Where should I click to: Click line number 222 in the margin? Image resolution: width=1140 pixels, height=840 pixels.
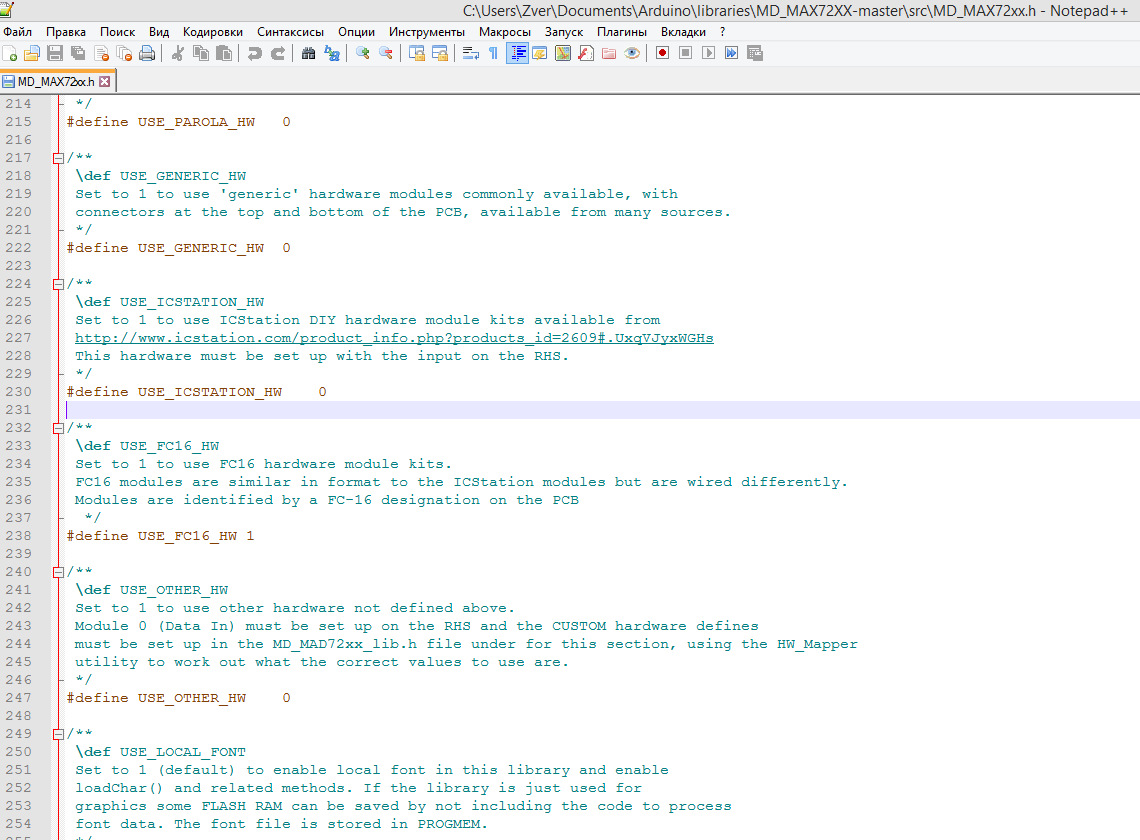(x=18, y=248)
